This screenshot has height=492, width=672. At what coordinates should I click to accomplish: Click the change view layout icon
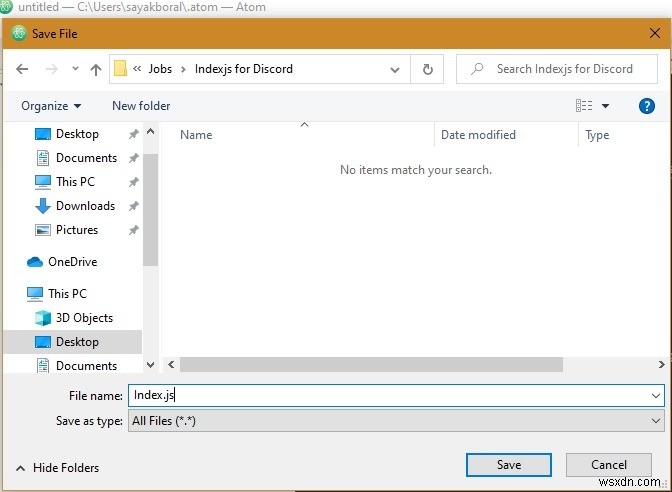click(x=584, y=105)
